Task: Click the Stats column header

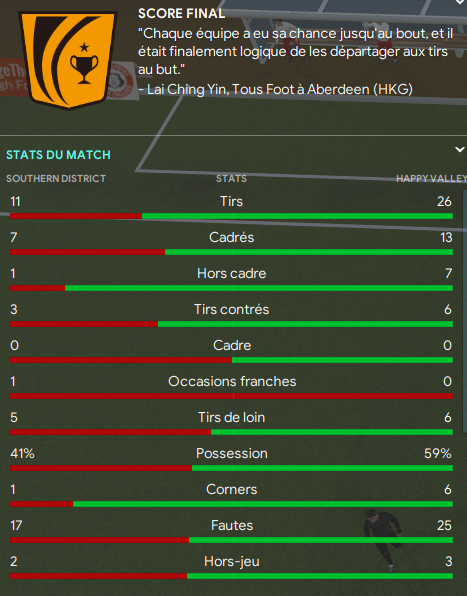Action: 231,179
